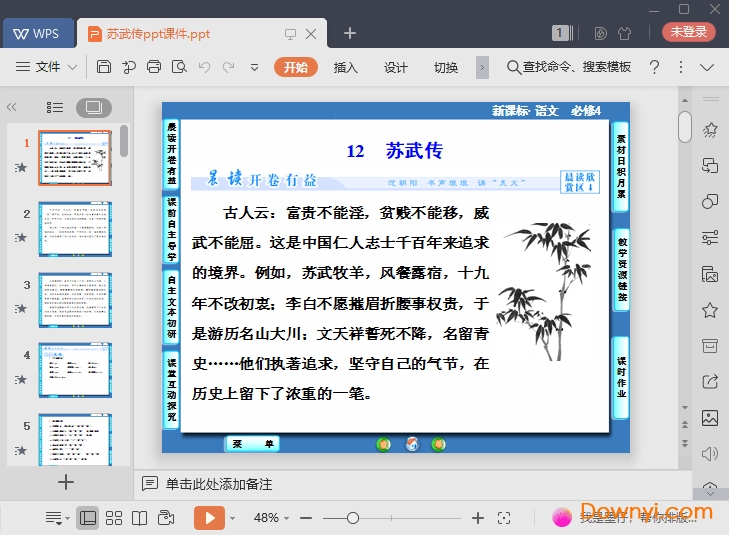This screenshot has height=535, width=729.
Task: Click the 素材日积月累 side tab
Action: click(621, 166)
